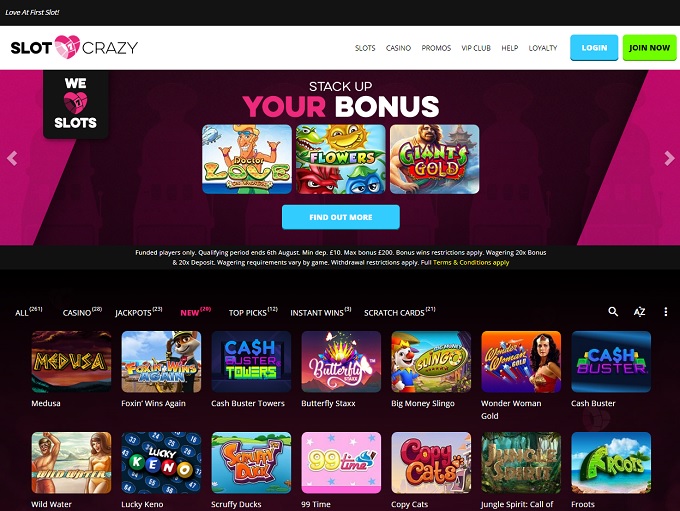Open the Promos navigation menu

point(436,48)
